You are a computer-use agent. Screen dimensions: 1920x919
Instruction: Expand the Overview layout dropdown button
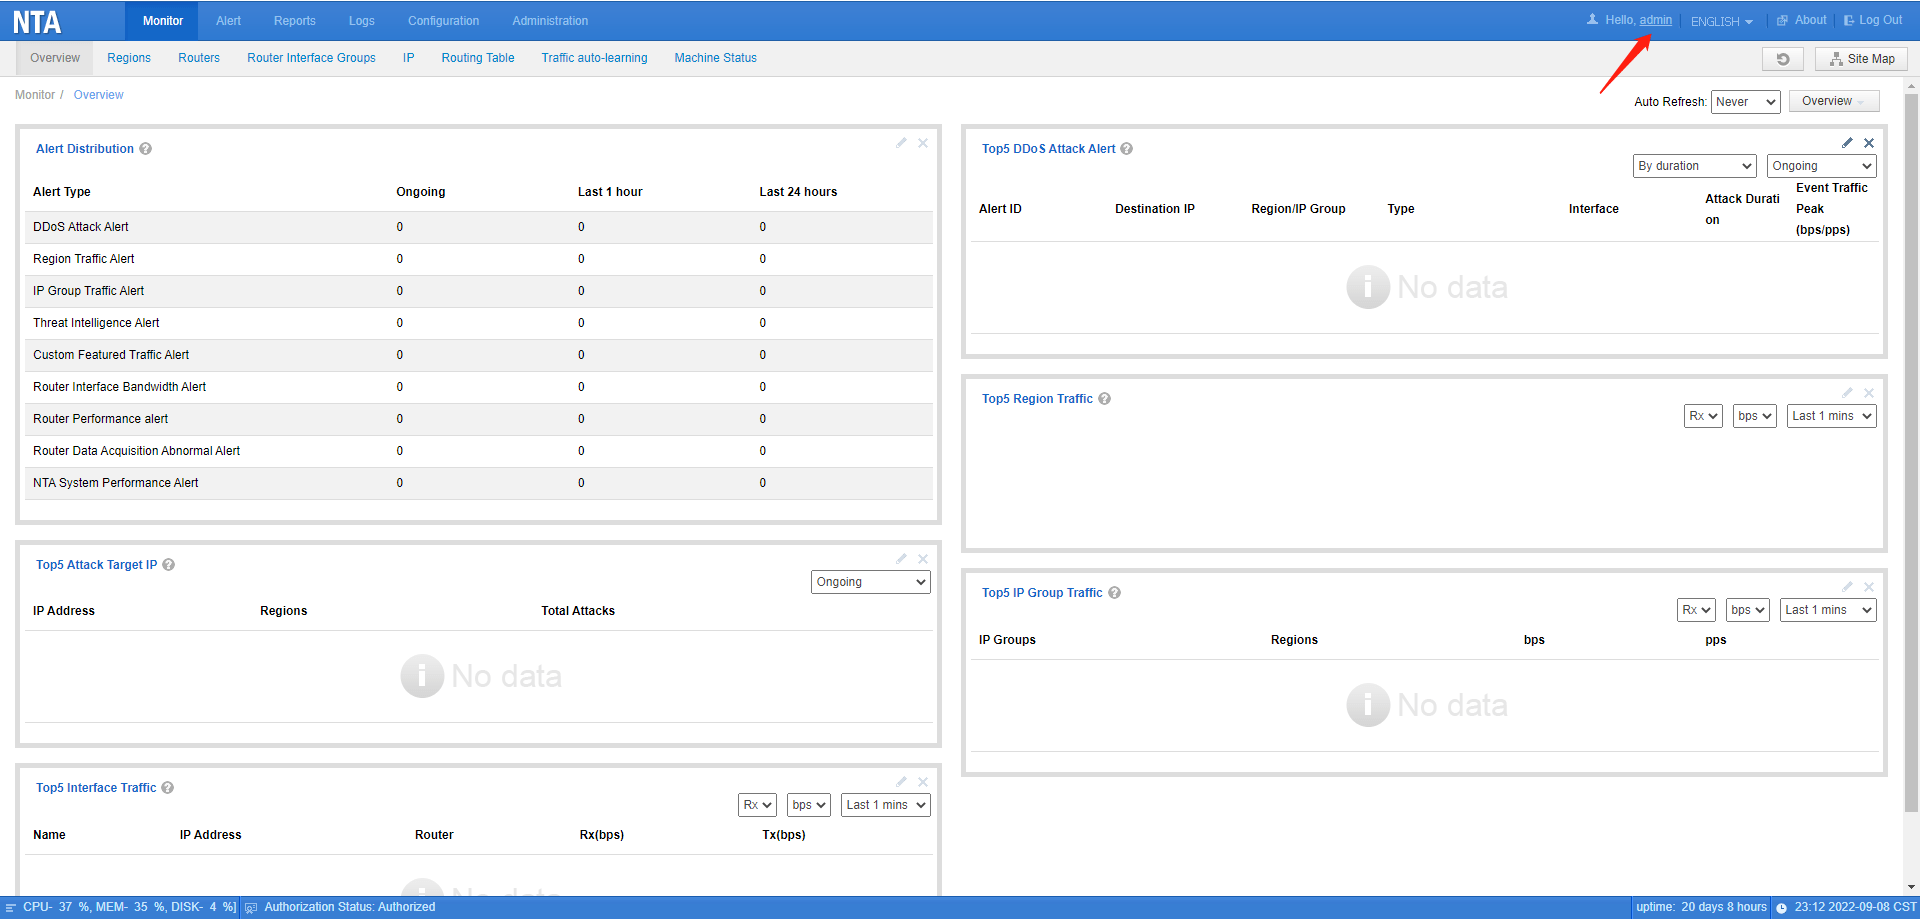click(x=1834, y=101)
